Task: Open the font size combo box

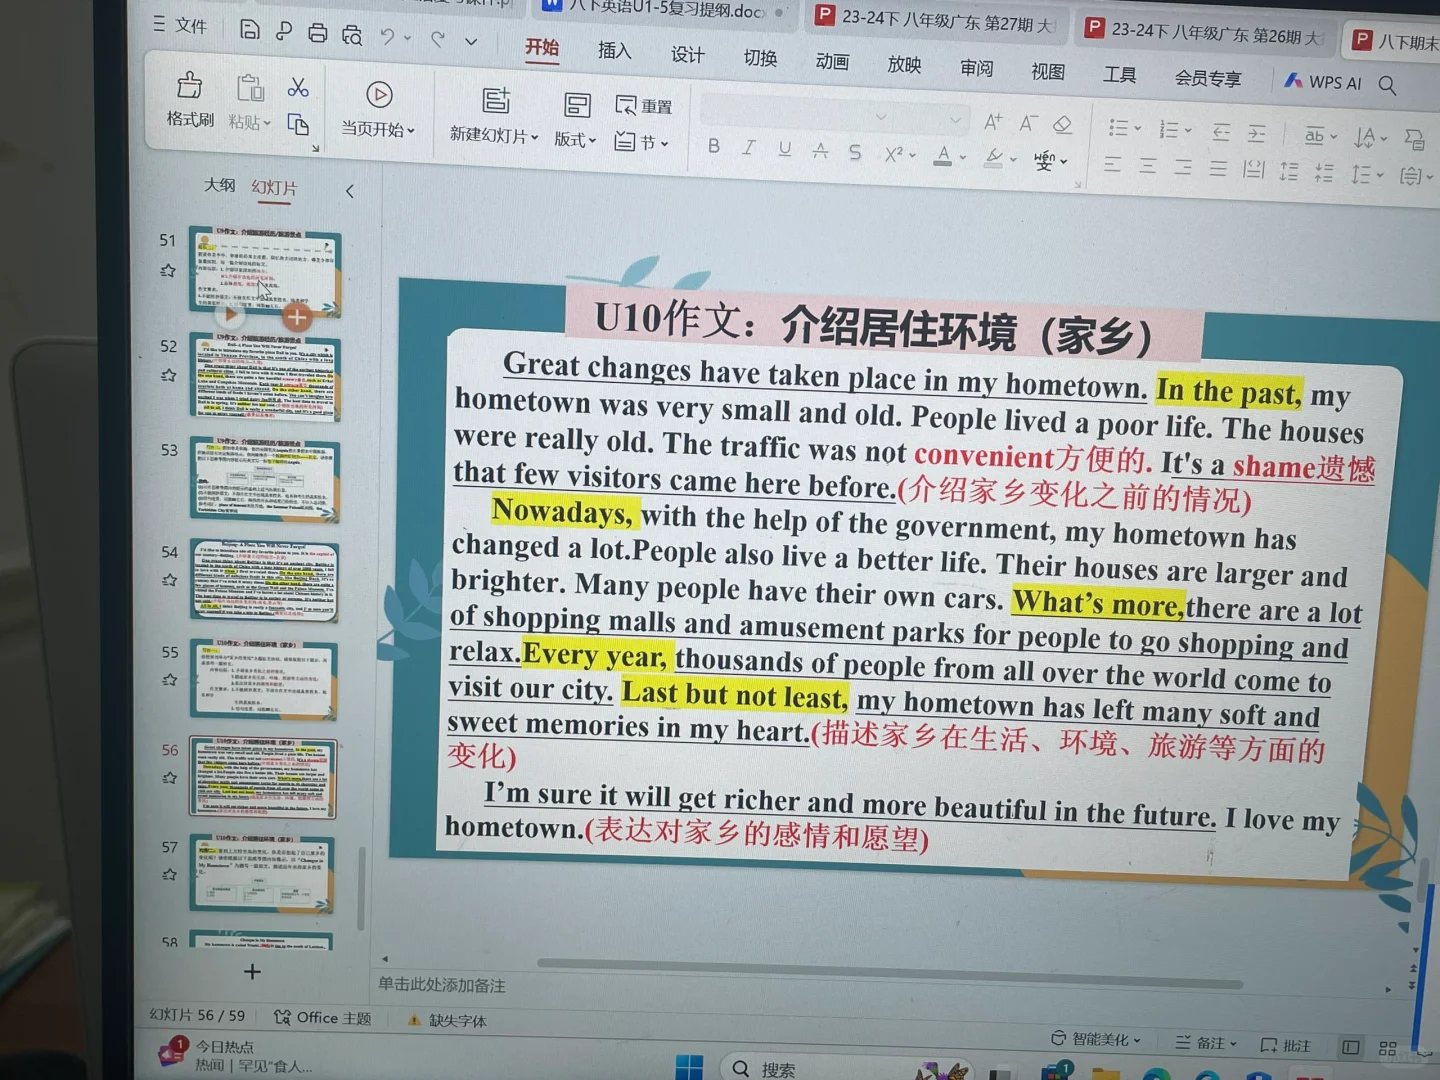Action: 930,120
